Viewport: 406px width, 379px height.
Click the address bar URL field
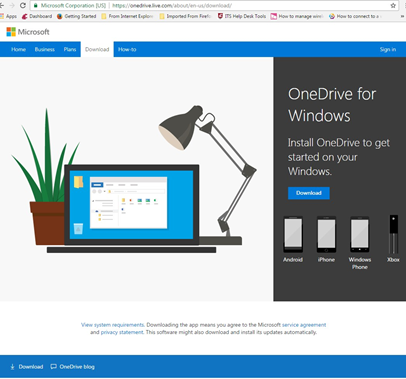(x=213, y=5)
